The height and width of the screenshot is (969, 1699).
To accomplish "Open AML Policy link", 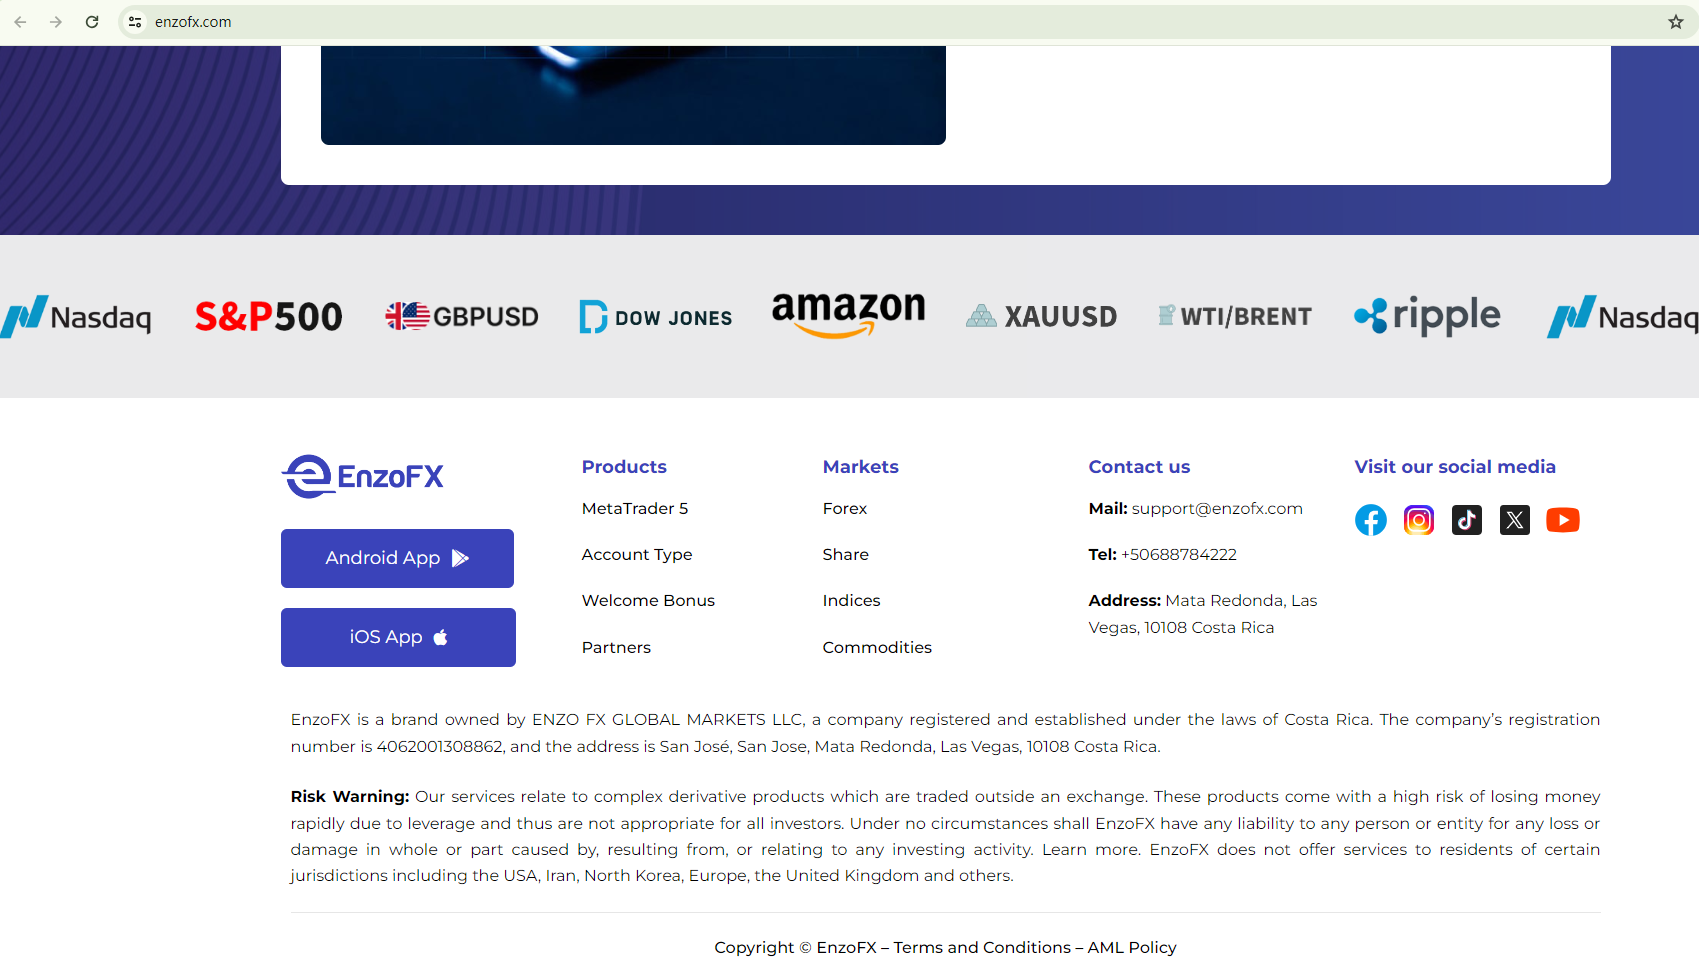I will pyautogui.click(x=1132, y=948).
